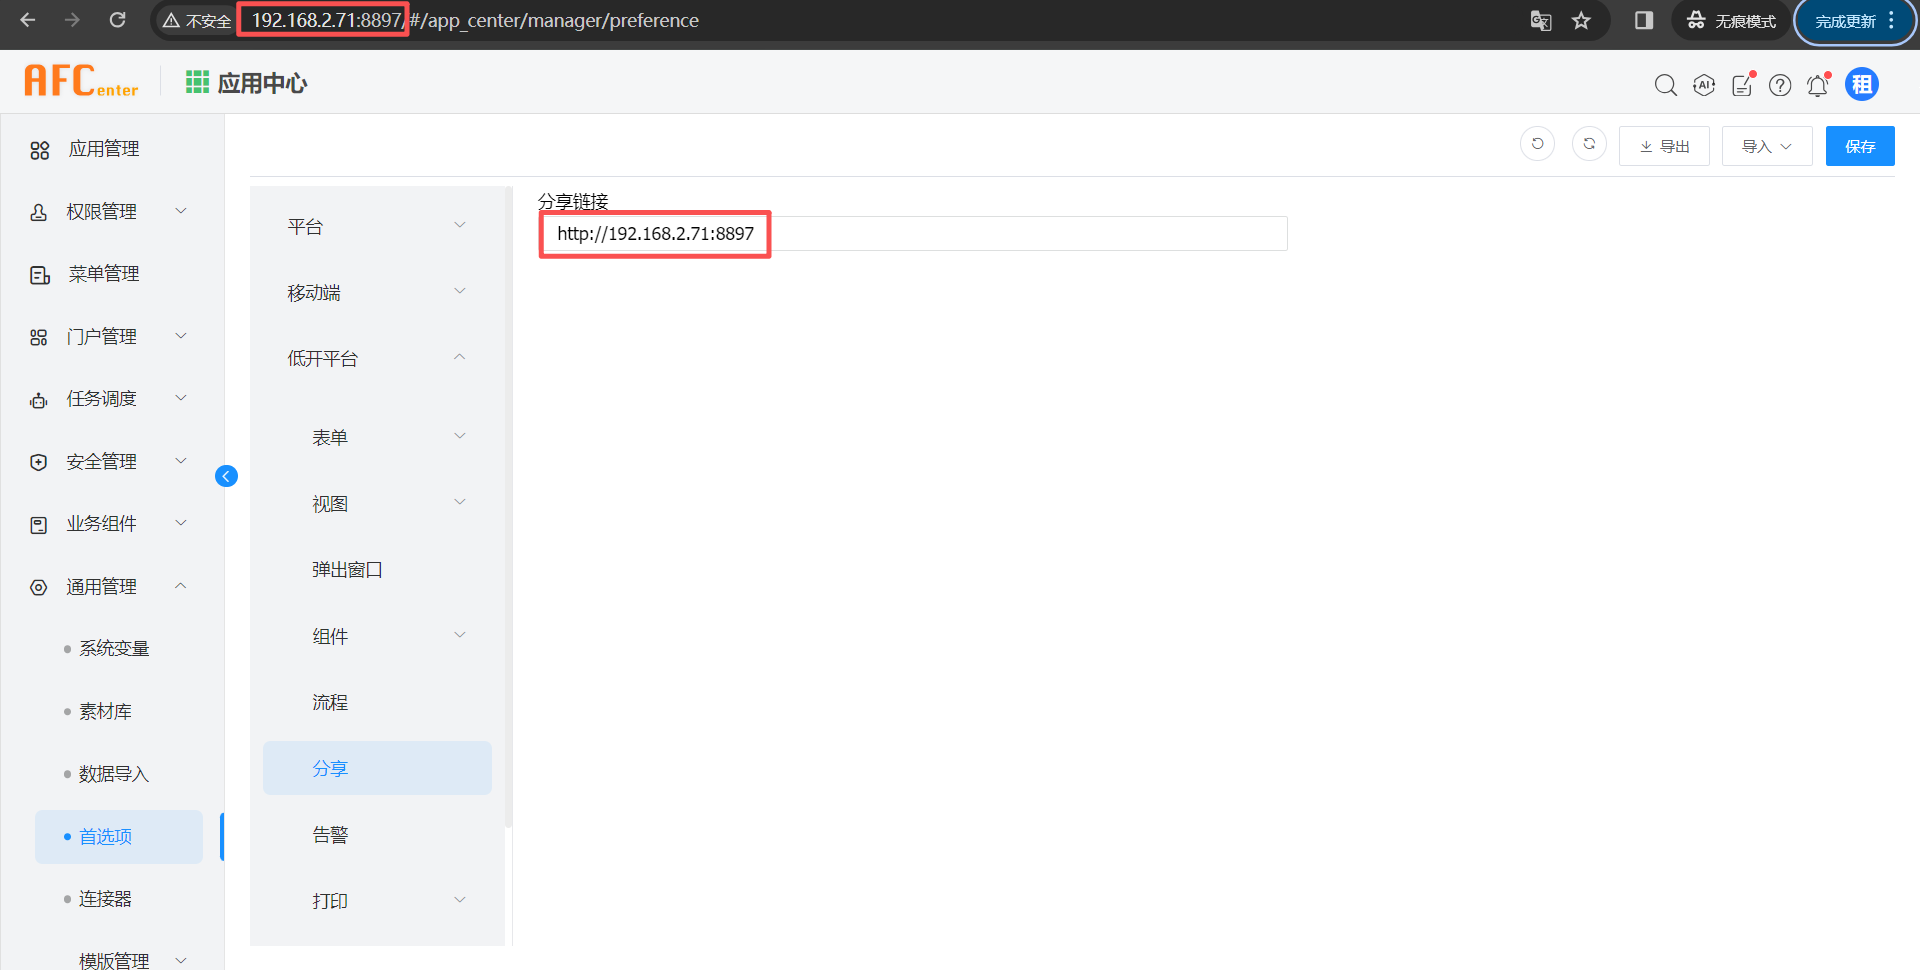Click the search magnifier icon in header
This screenshot has height=970, width=1920.
pos(1665,85)
